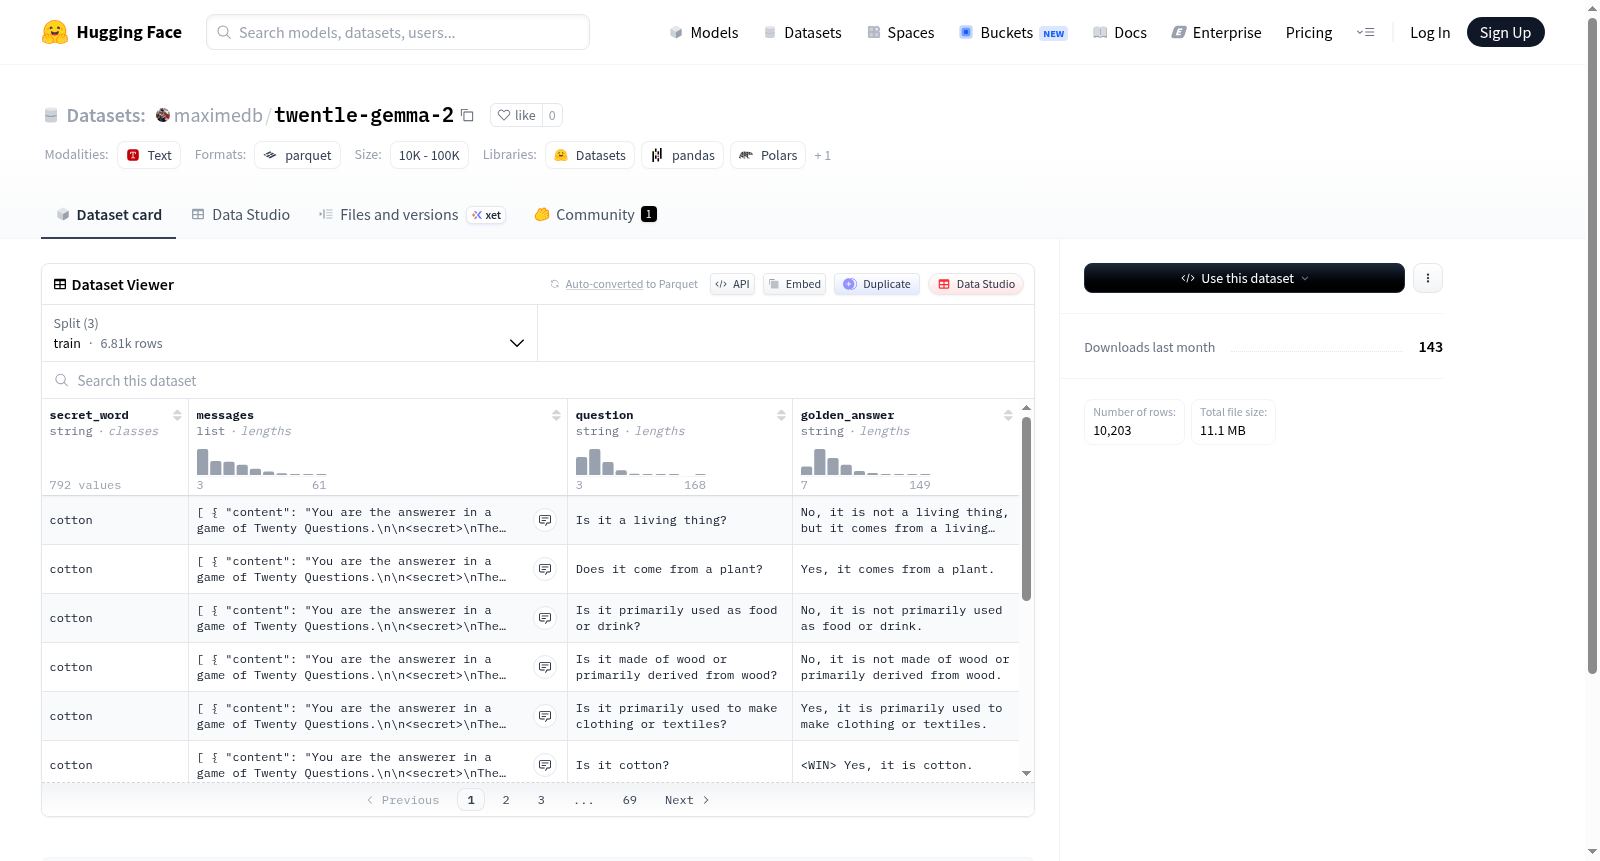Go to Next page of results

(x=687, y=800)
